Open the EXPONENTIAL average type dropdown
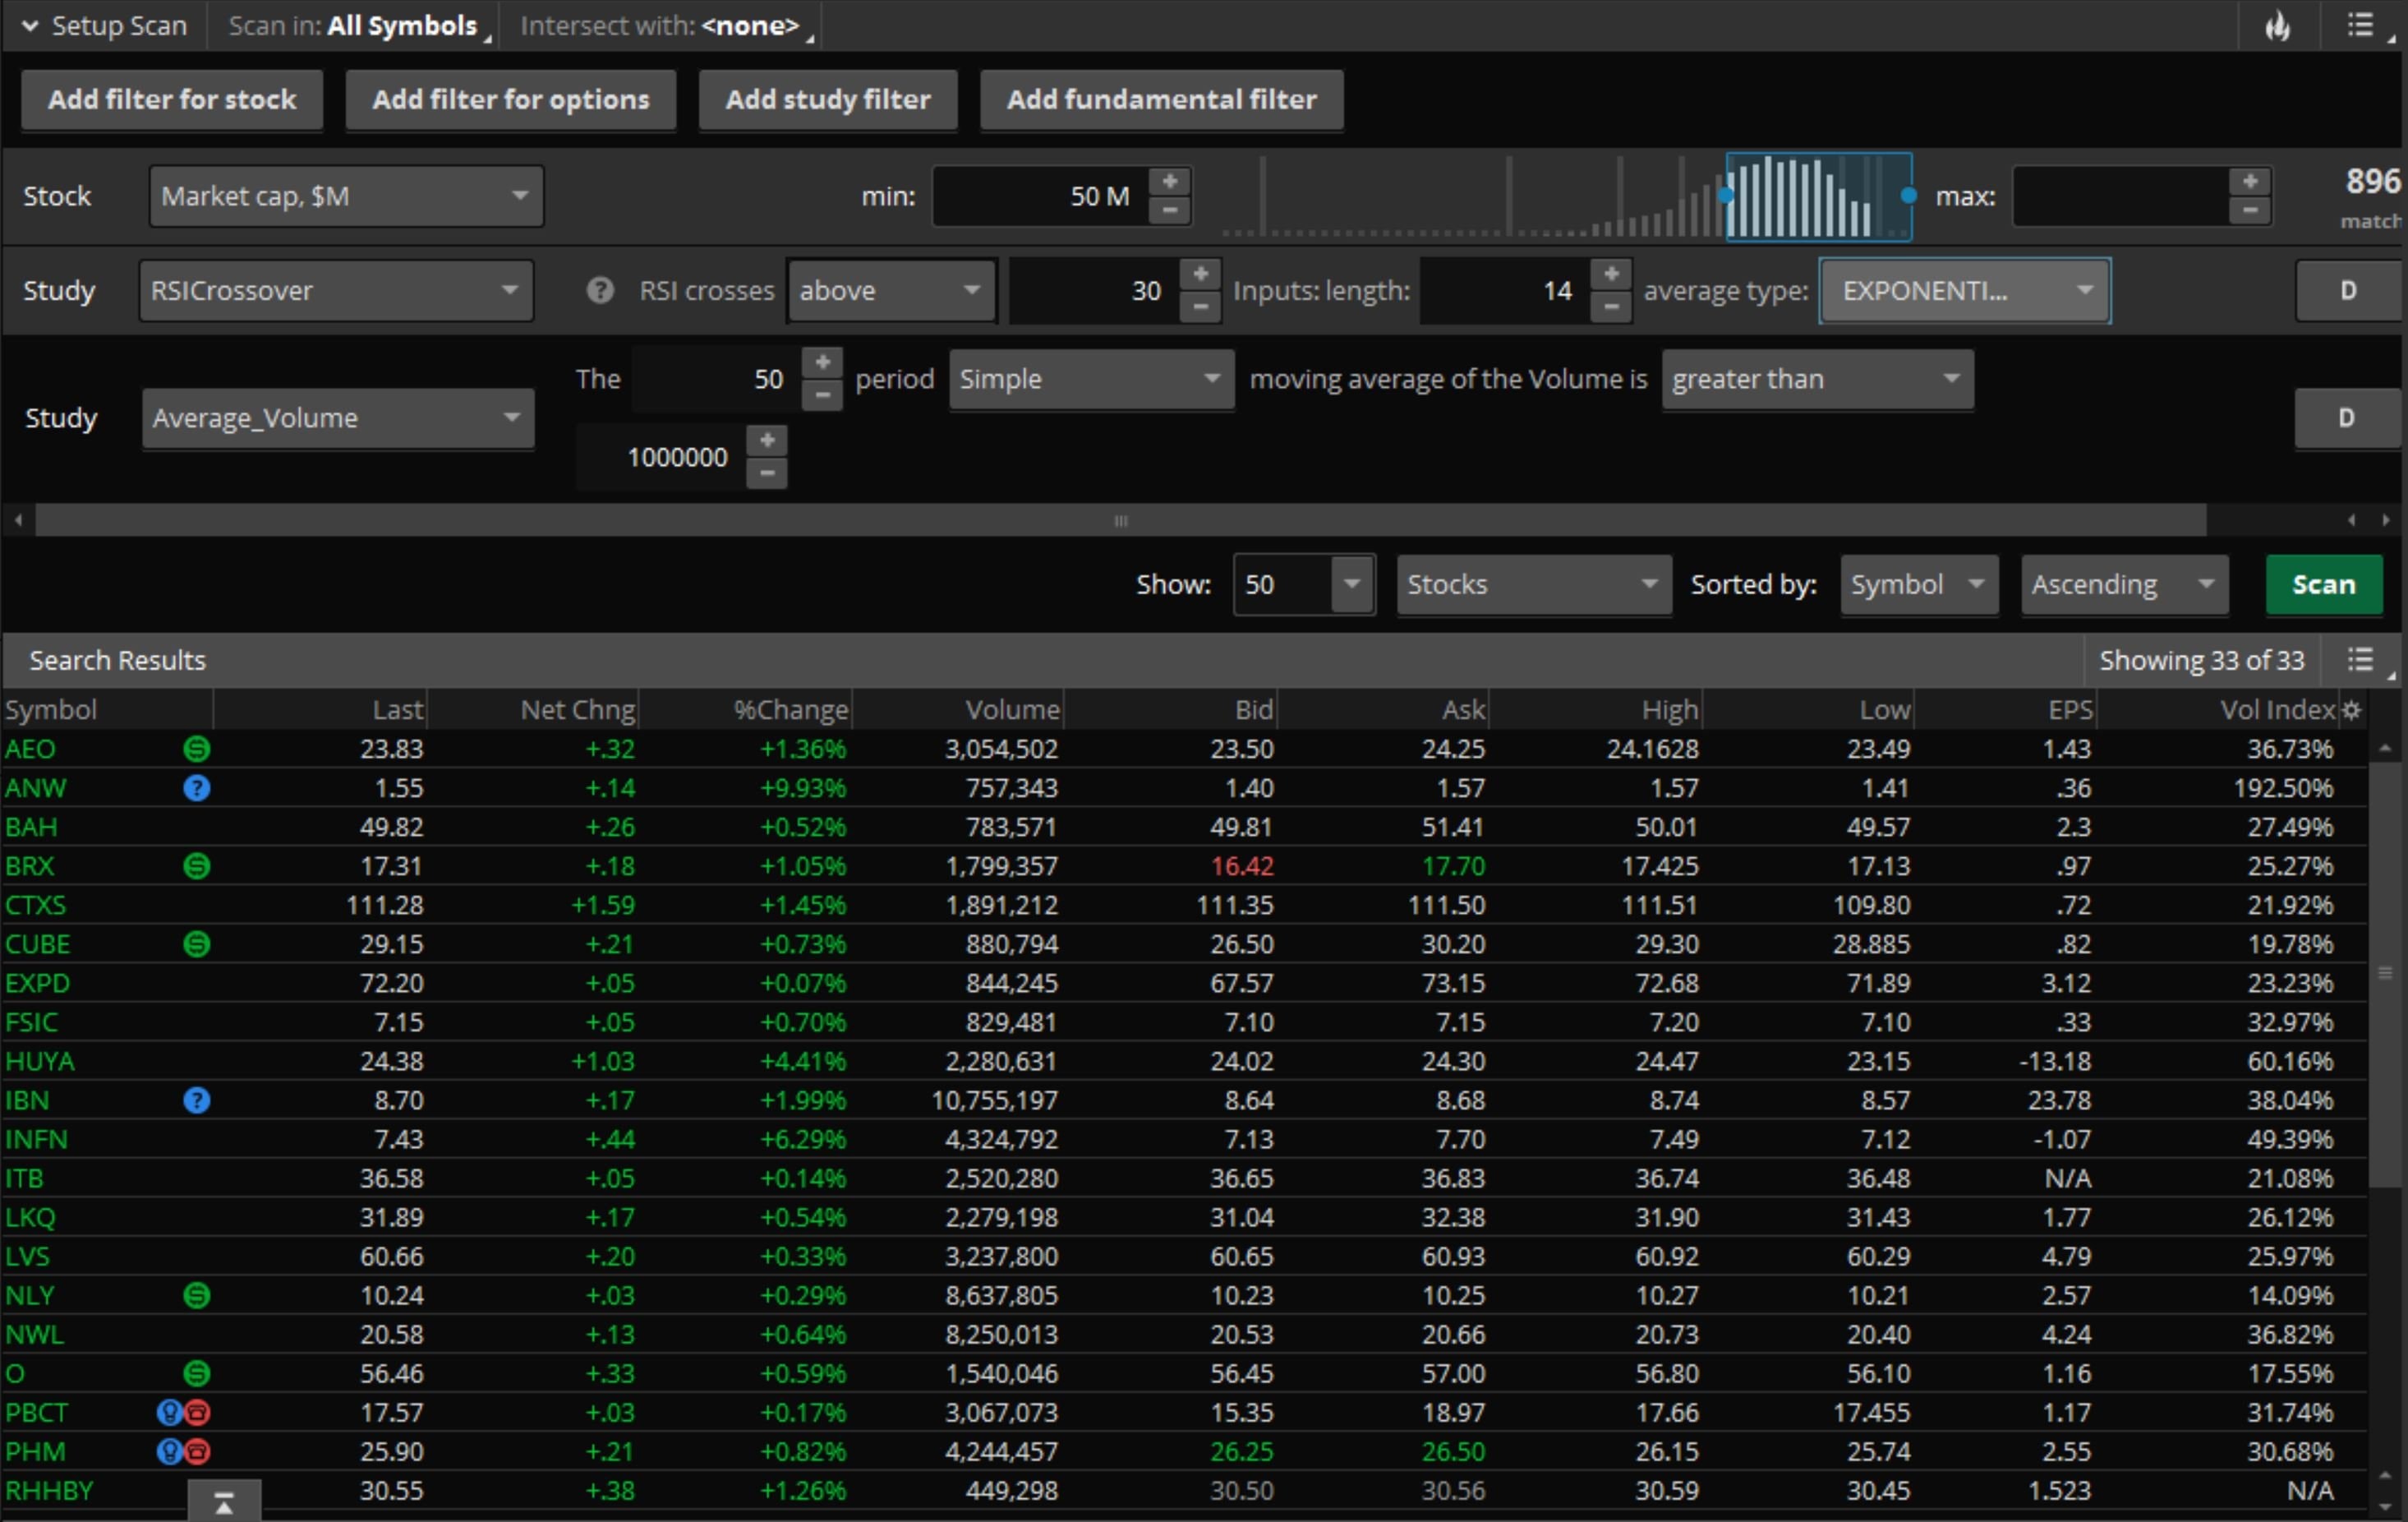The height and width of the screenshot is (1522, 2408). (x=1965, y=291)
